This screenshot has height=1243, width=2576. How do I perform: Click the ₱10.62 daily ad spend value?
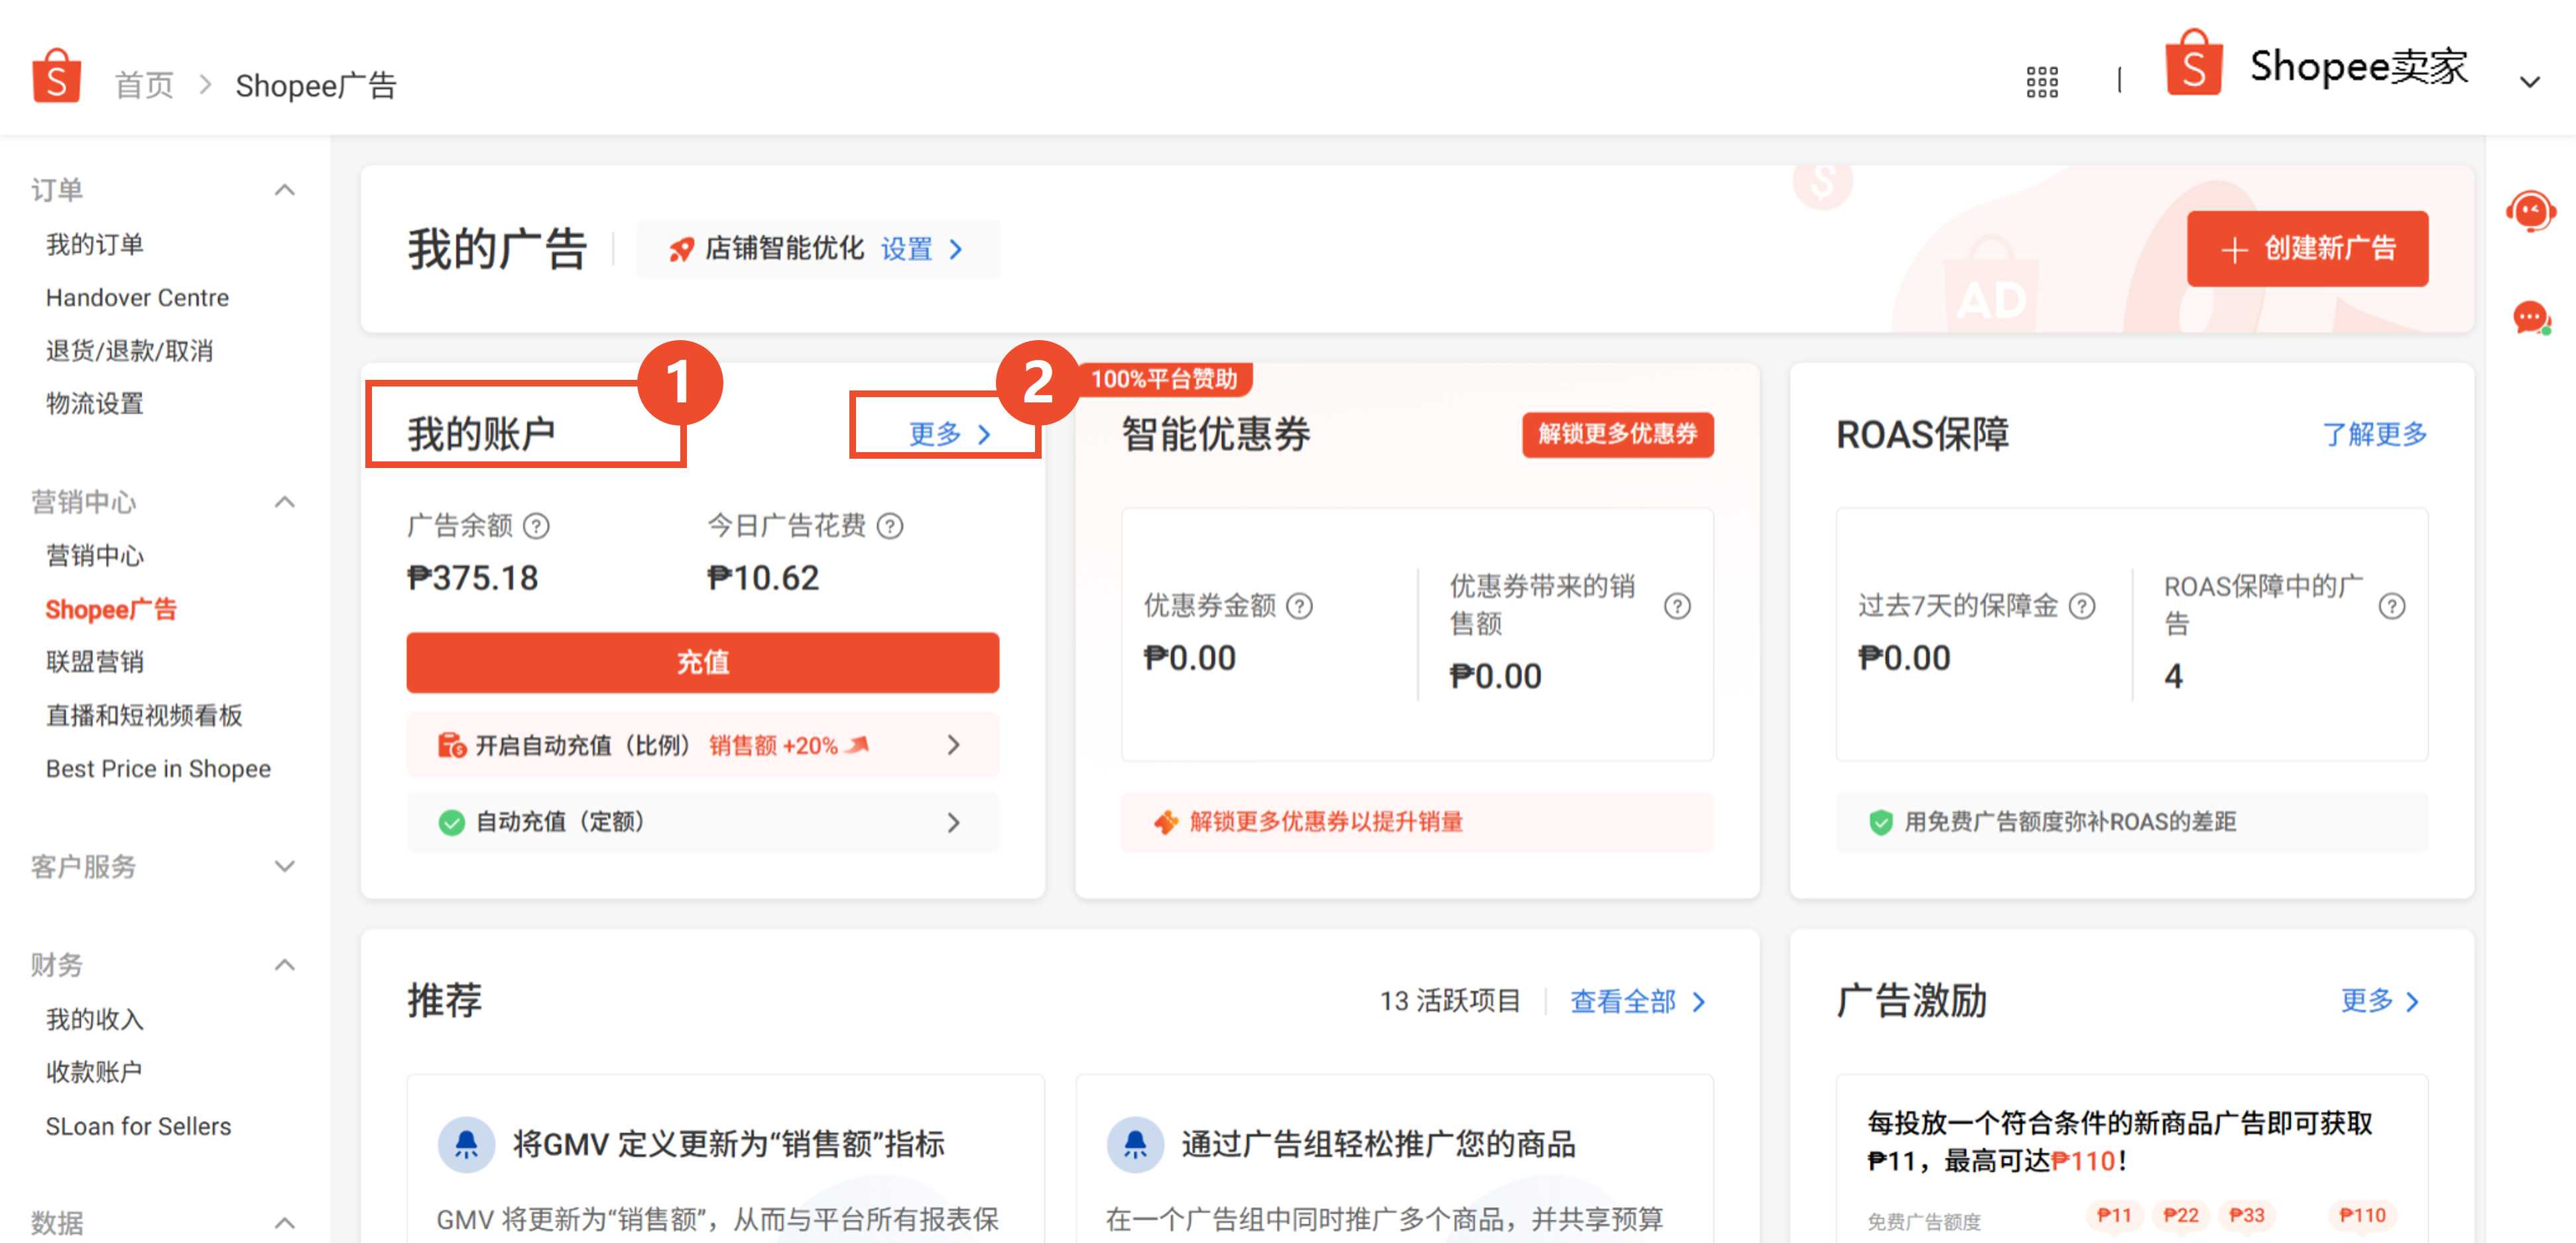pos(763,578)
